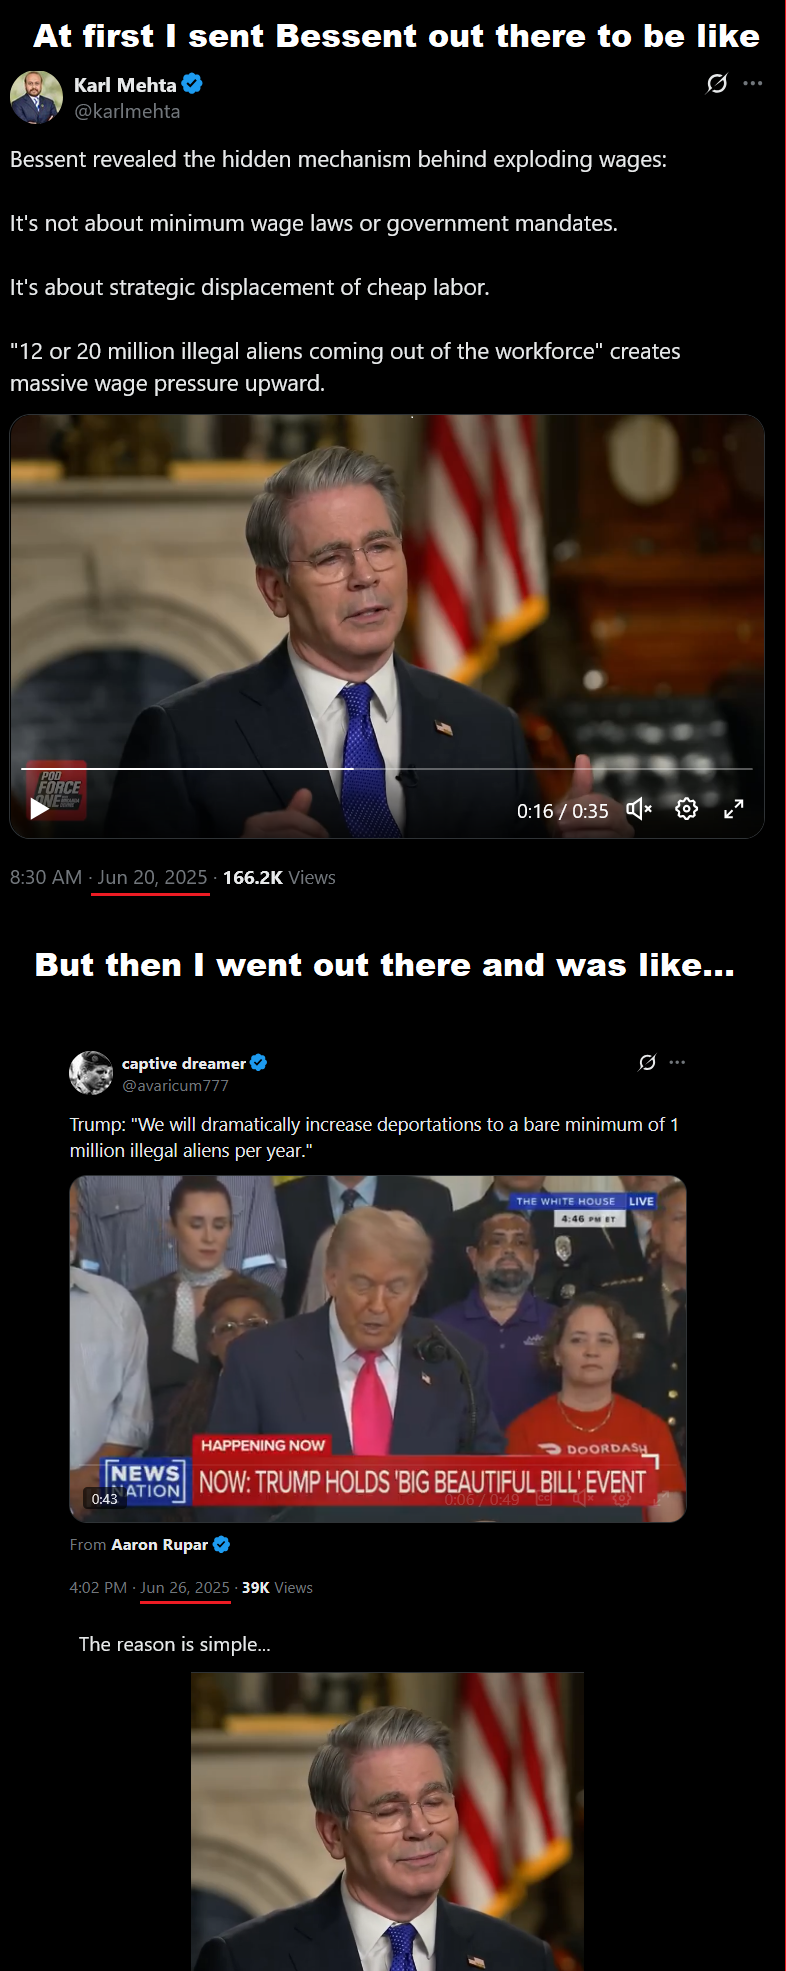Click Karl Mehta's blue verified badge
This screenshot has width=786, height=1971.
pyautogui.click(x=193, y=84)
